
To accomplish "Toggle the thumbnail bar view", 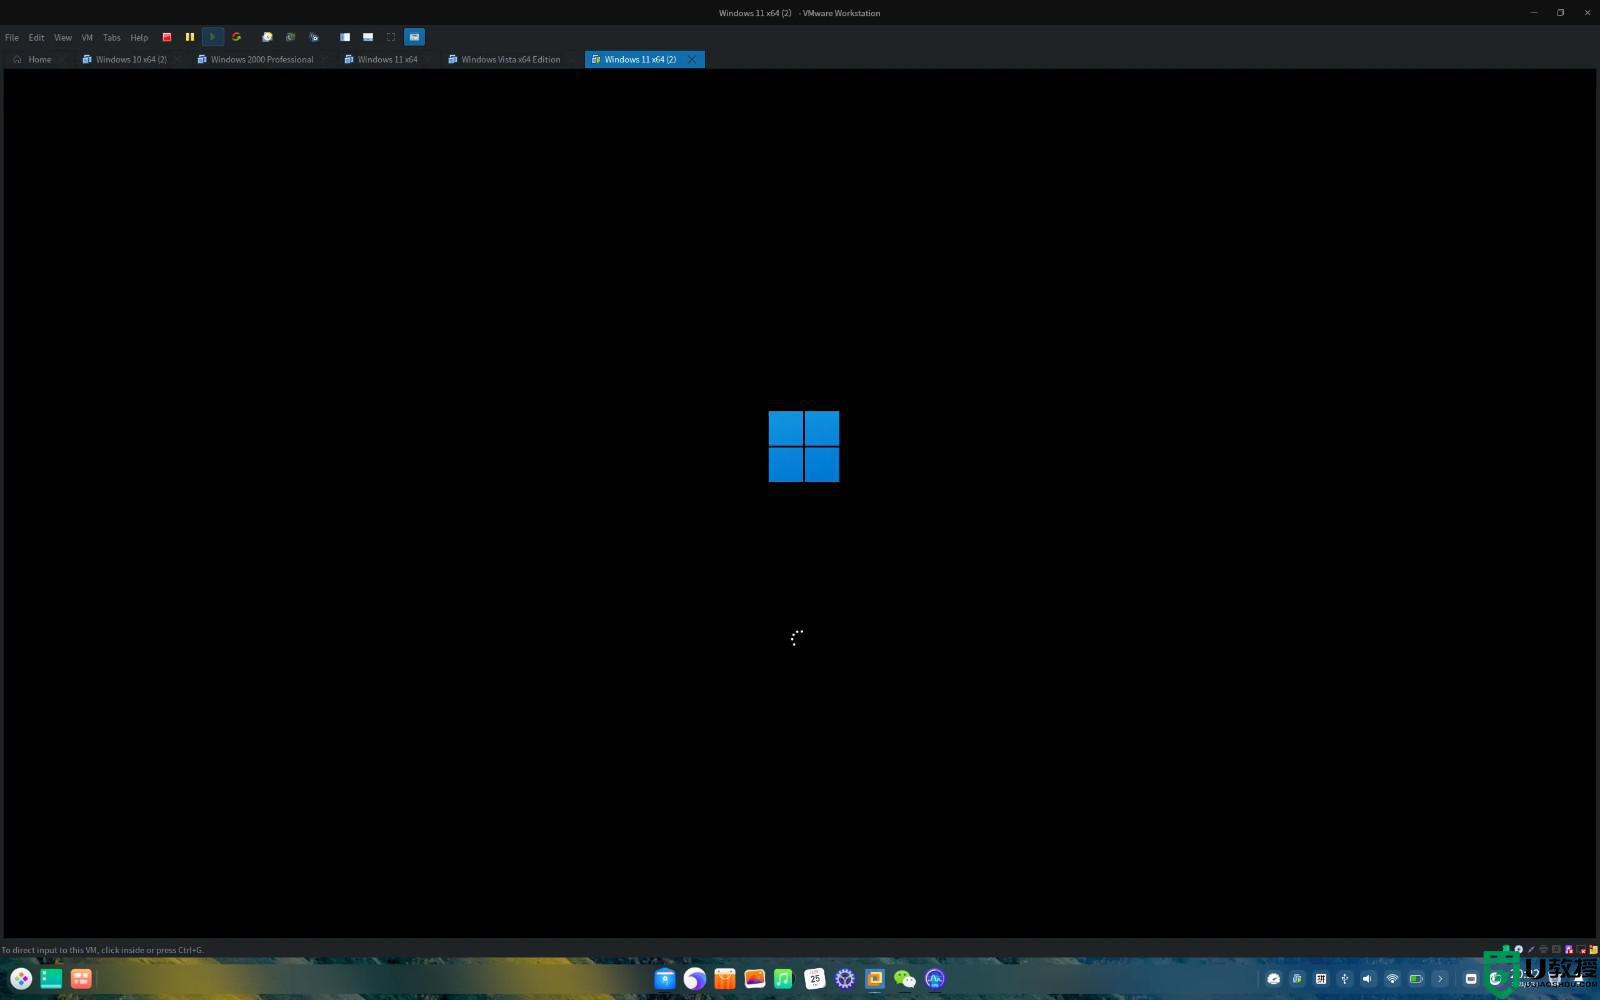I will [368, 37].
